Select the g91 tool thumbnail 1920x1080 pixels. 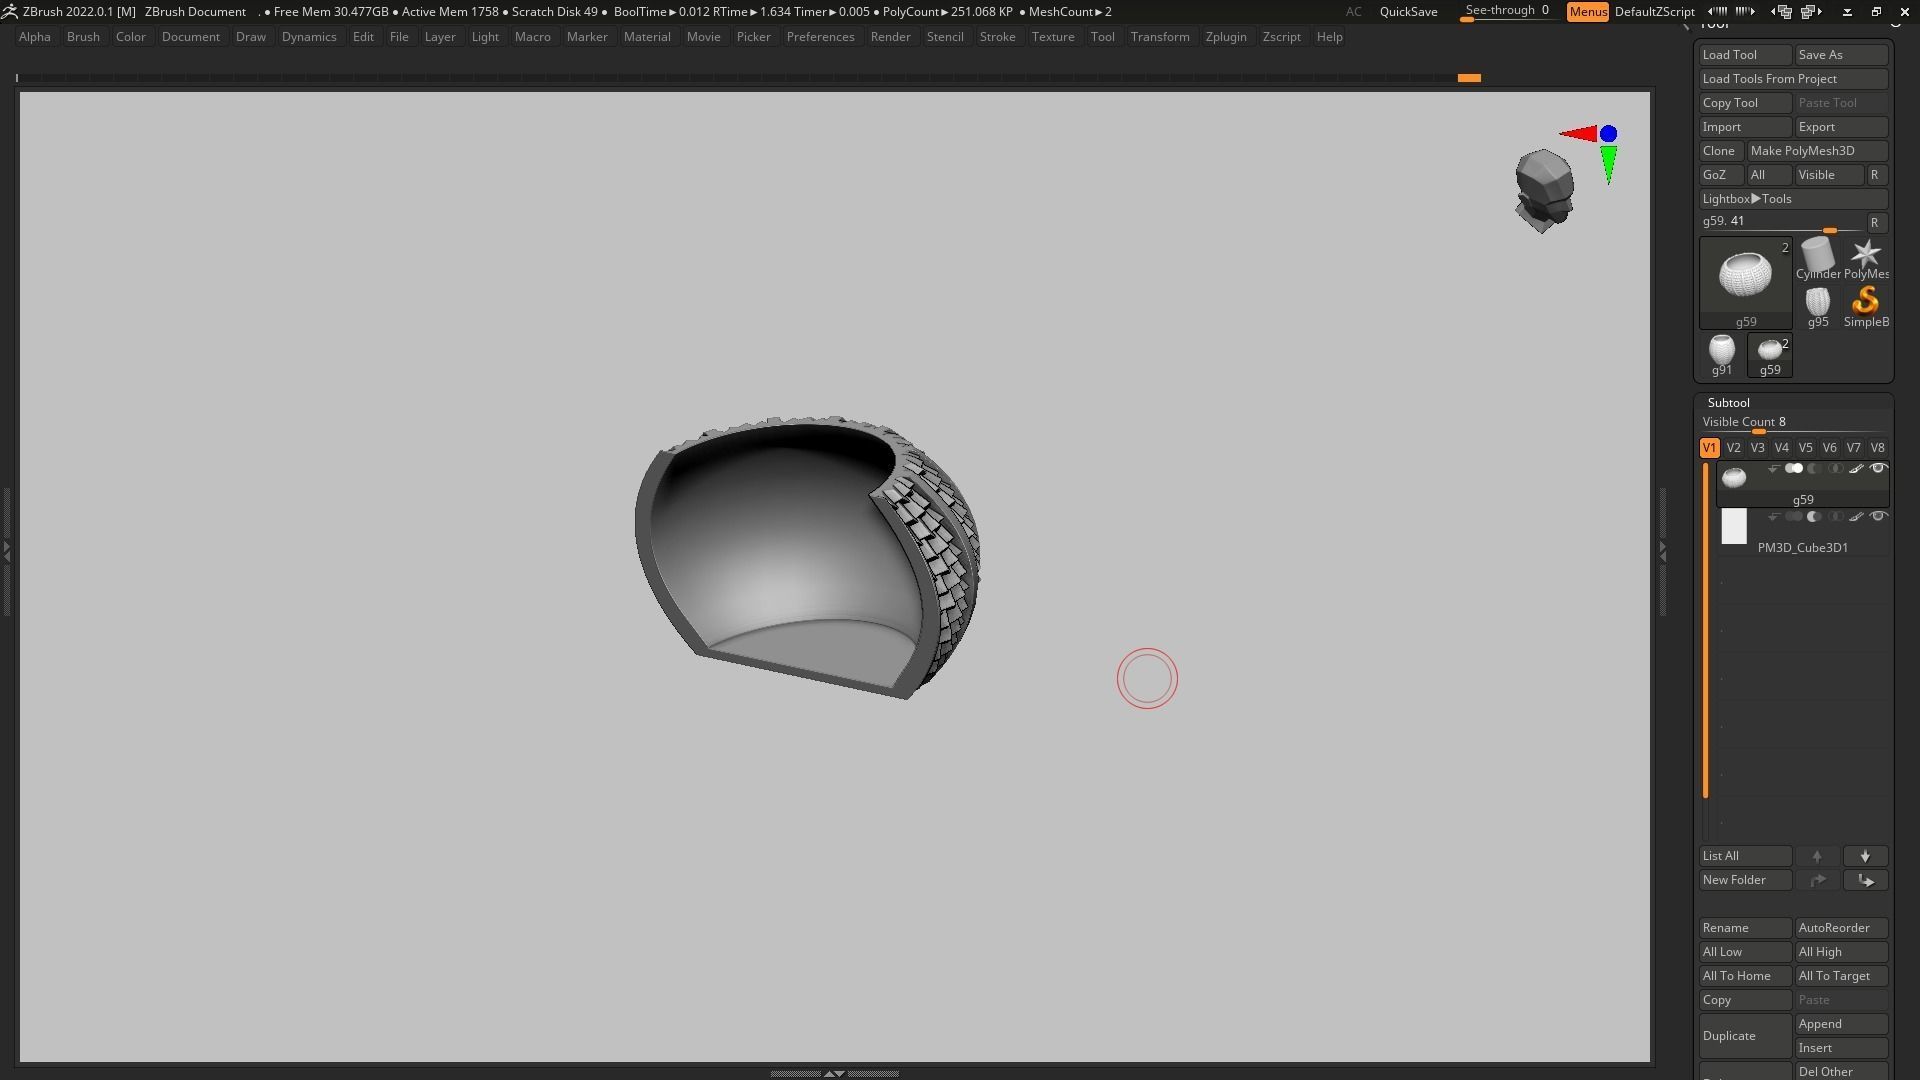click(1721, 353)
